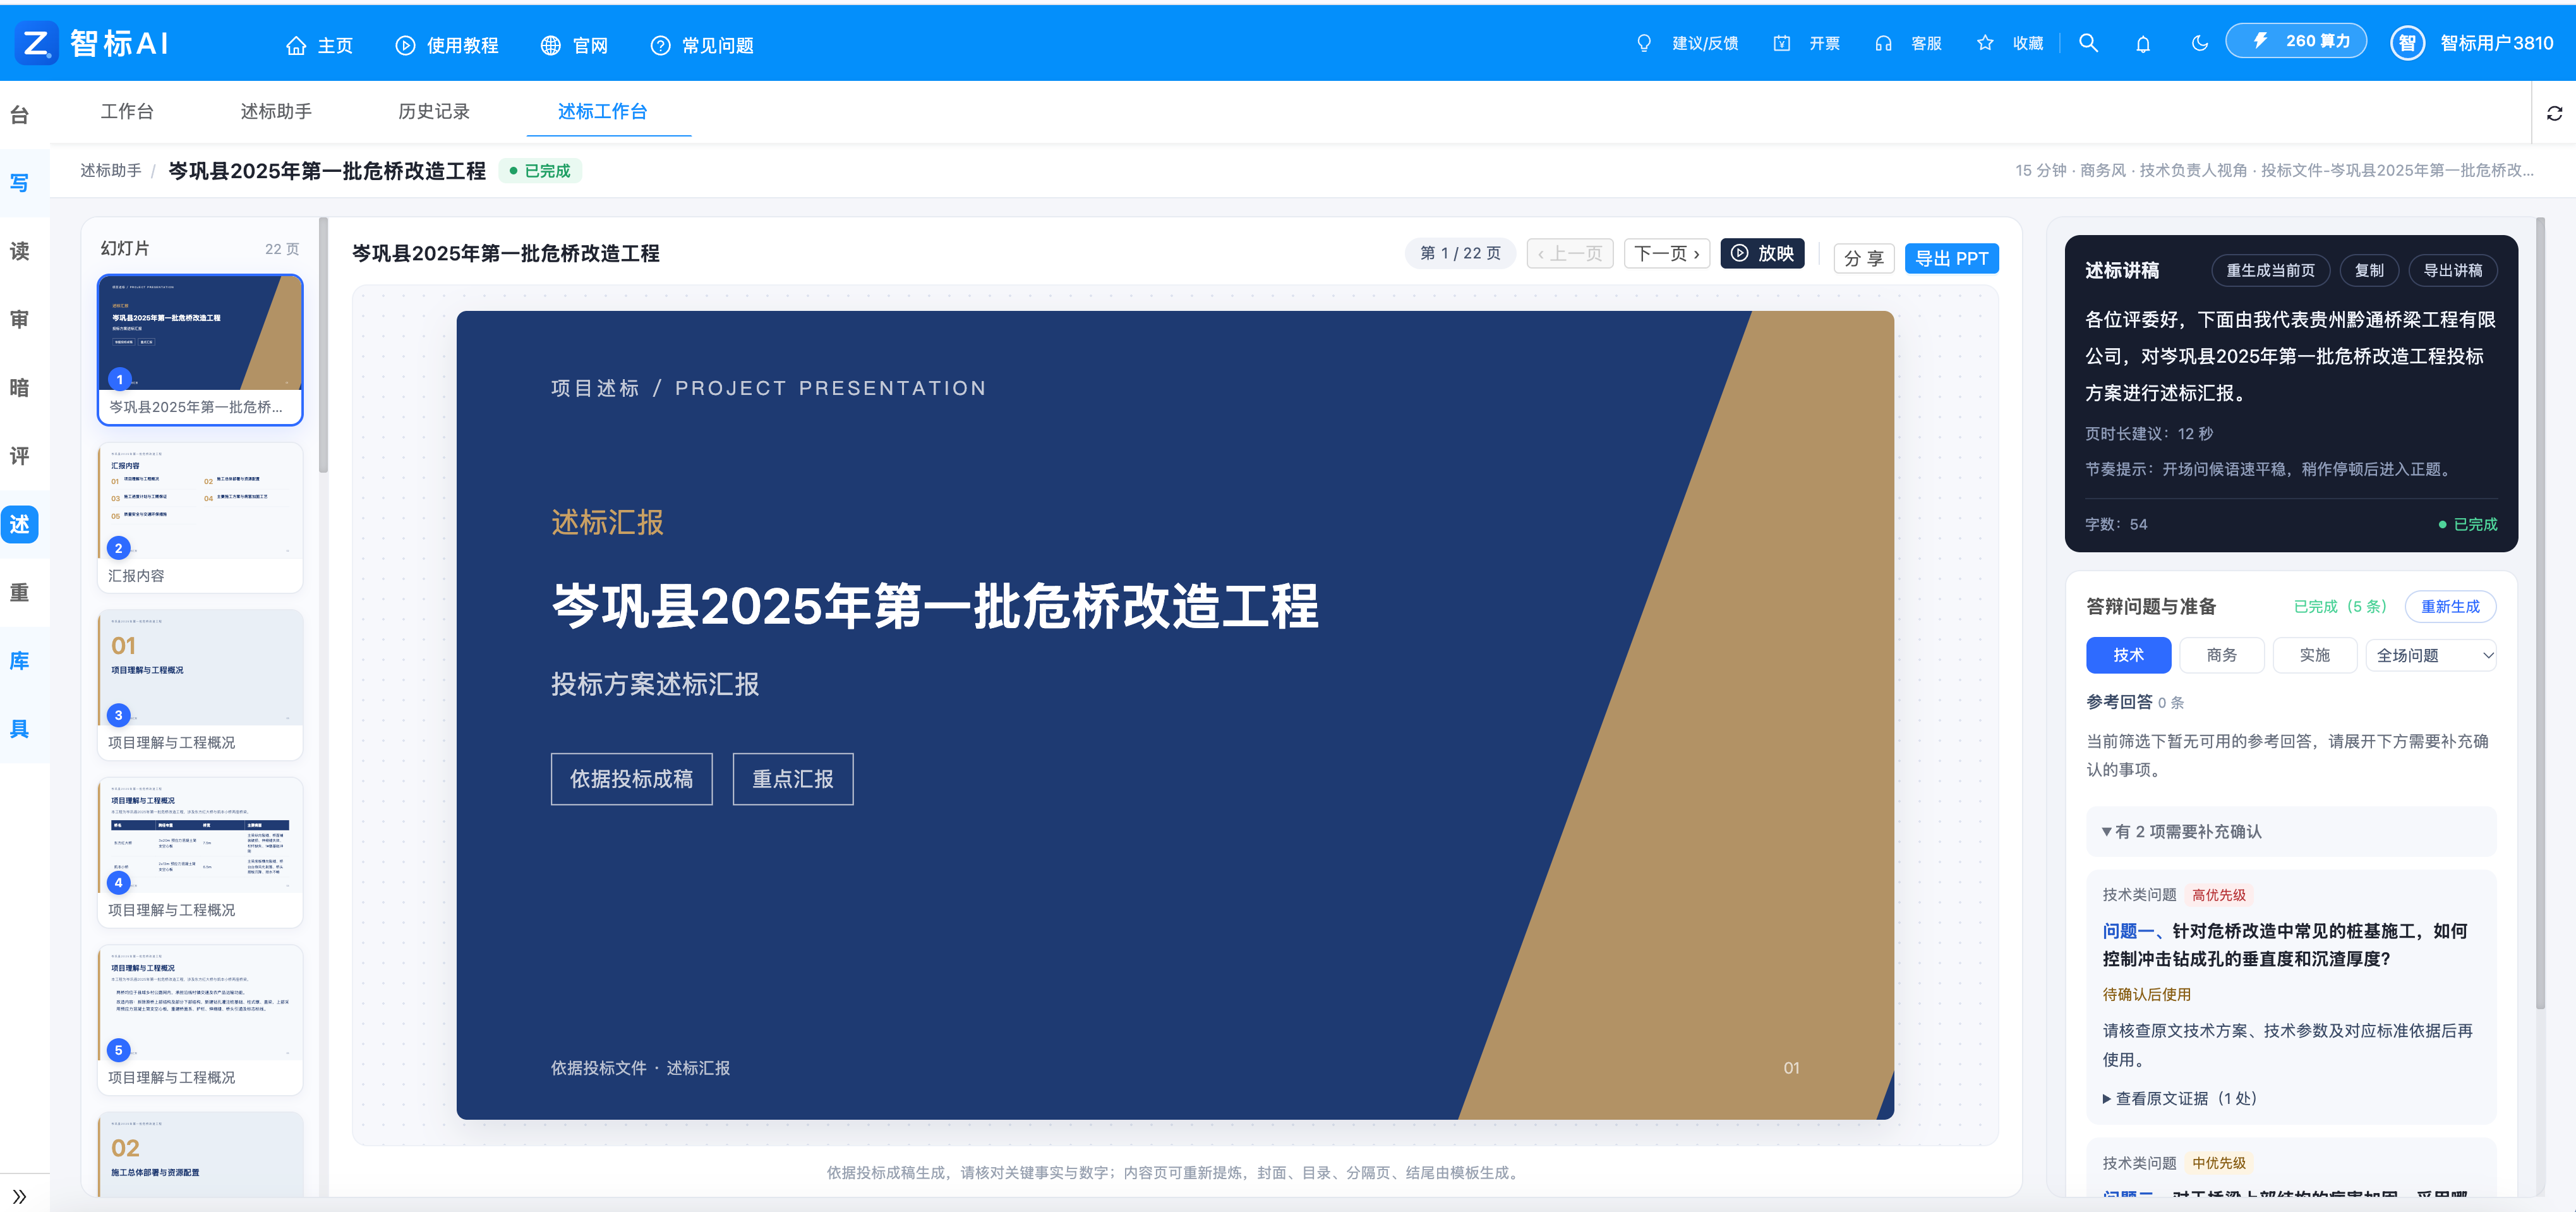Open the 审 sidebar icon

(x=19, y=319)
